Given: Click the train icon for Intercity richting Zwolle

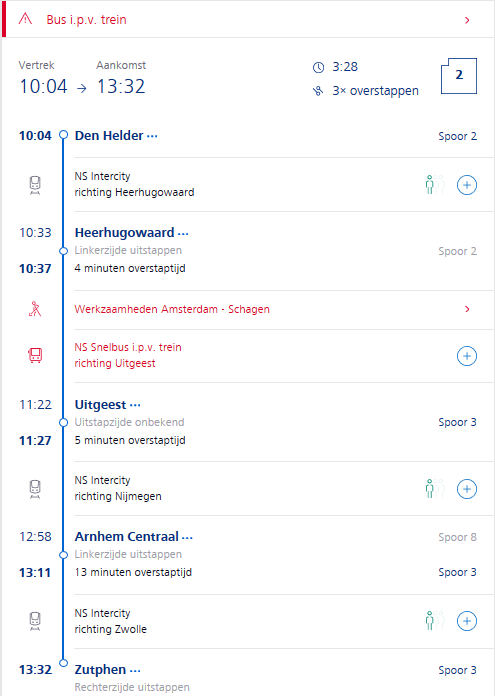Looking at the screenshot, I should pos(35,621).
